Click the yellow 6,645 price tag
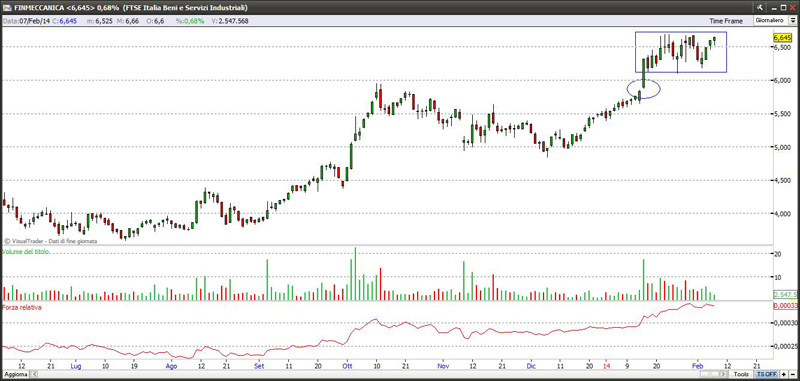The height and width of the screenshot is (381, 800). pyautogui.click(x=782, y=38)
